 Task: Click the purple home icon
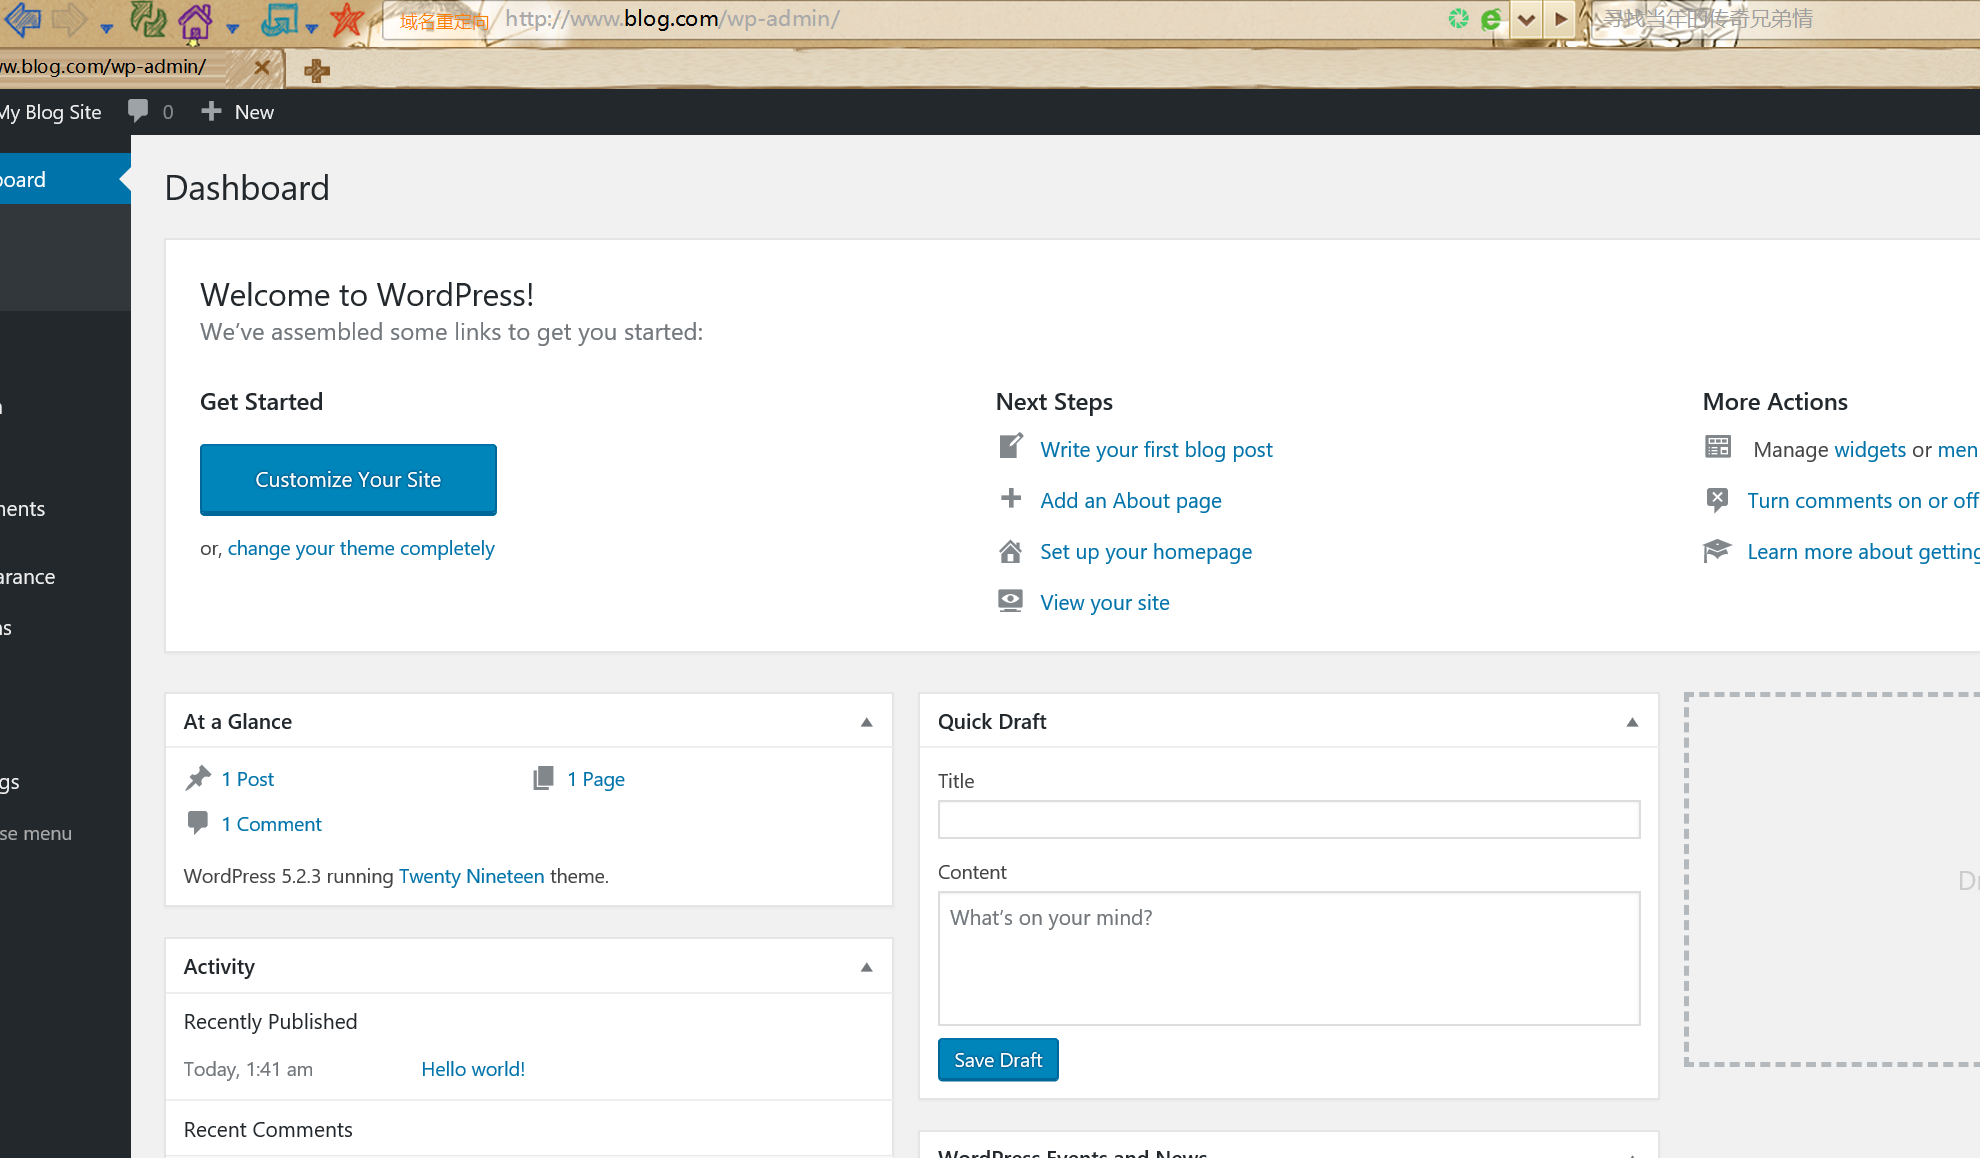tap(195, 21)
